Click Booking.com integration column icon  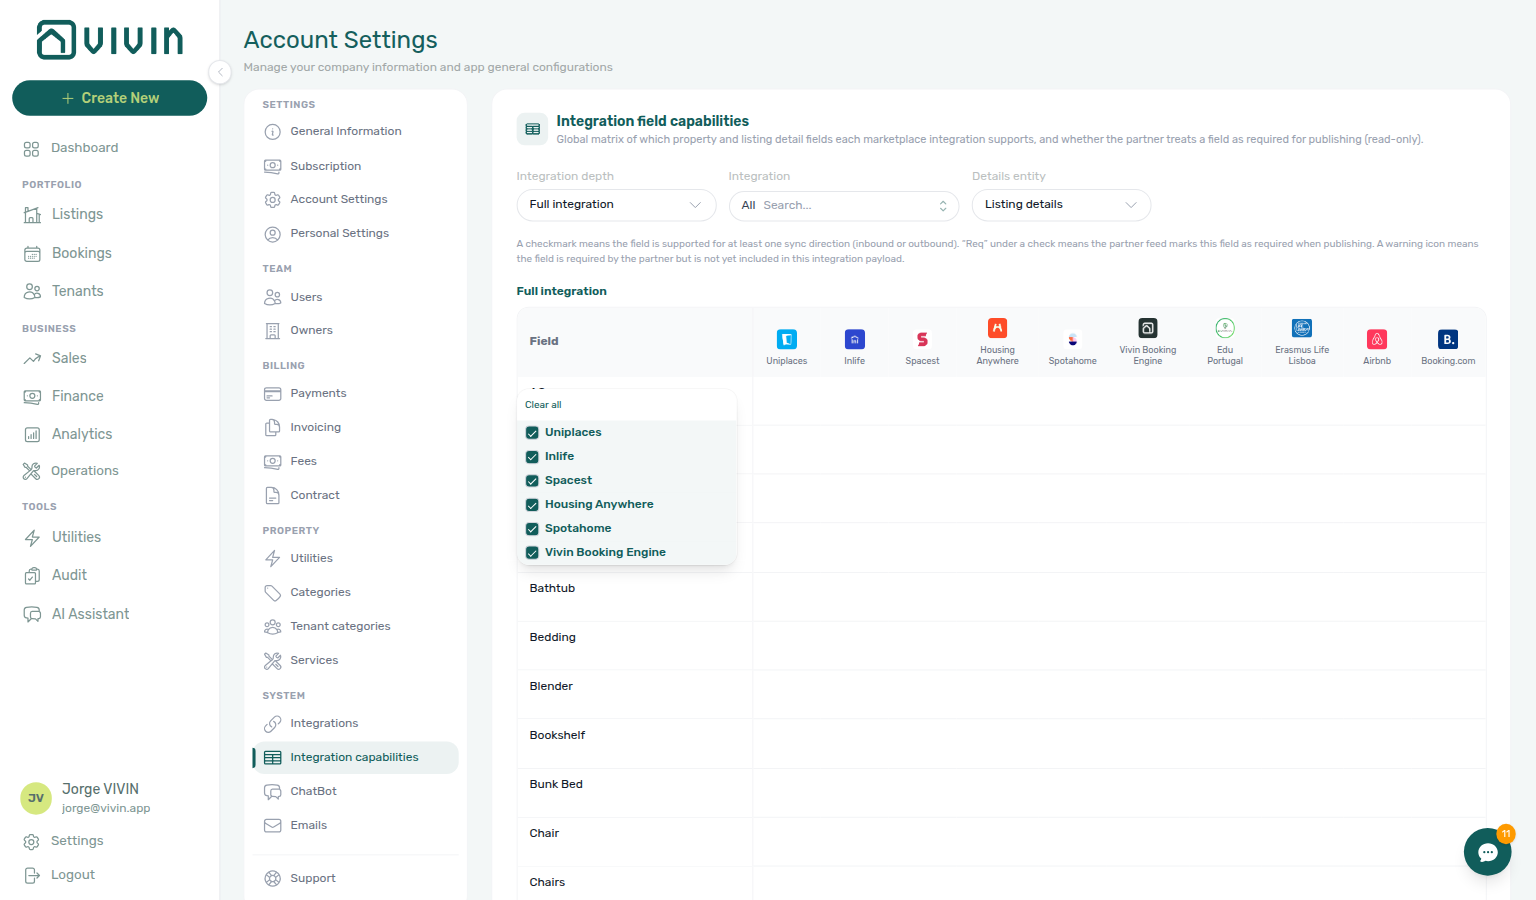click(1448, 339)
